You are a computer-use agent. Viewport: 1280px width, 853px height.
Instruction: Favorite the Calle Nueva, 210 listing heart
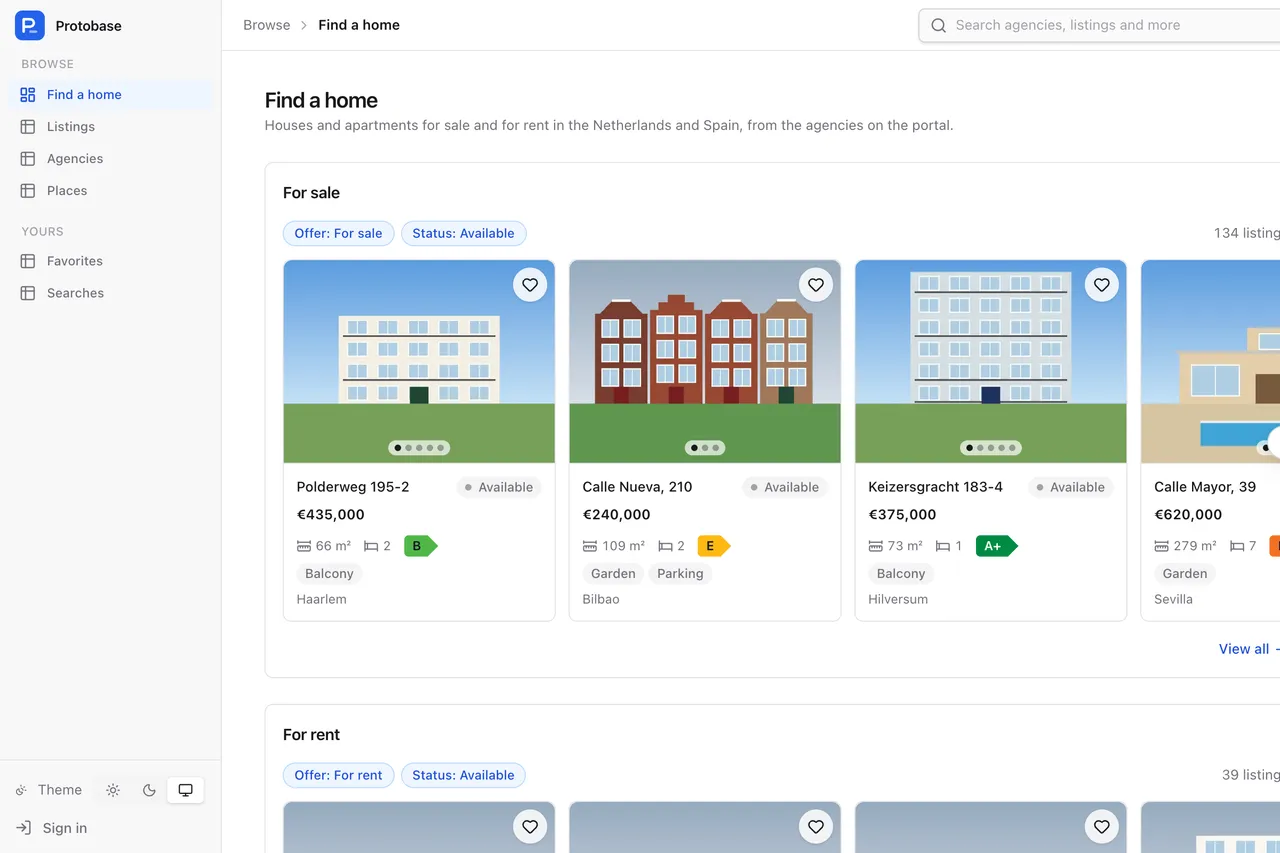[816, 285]
